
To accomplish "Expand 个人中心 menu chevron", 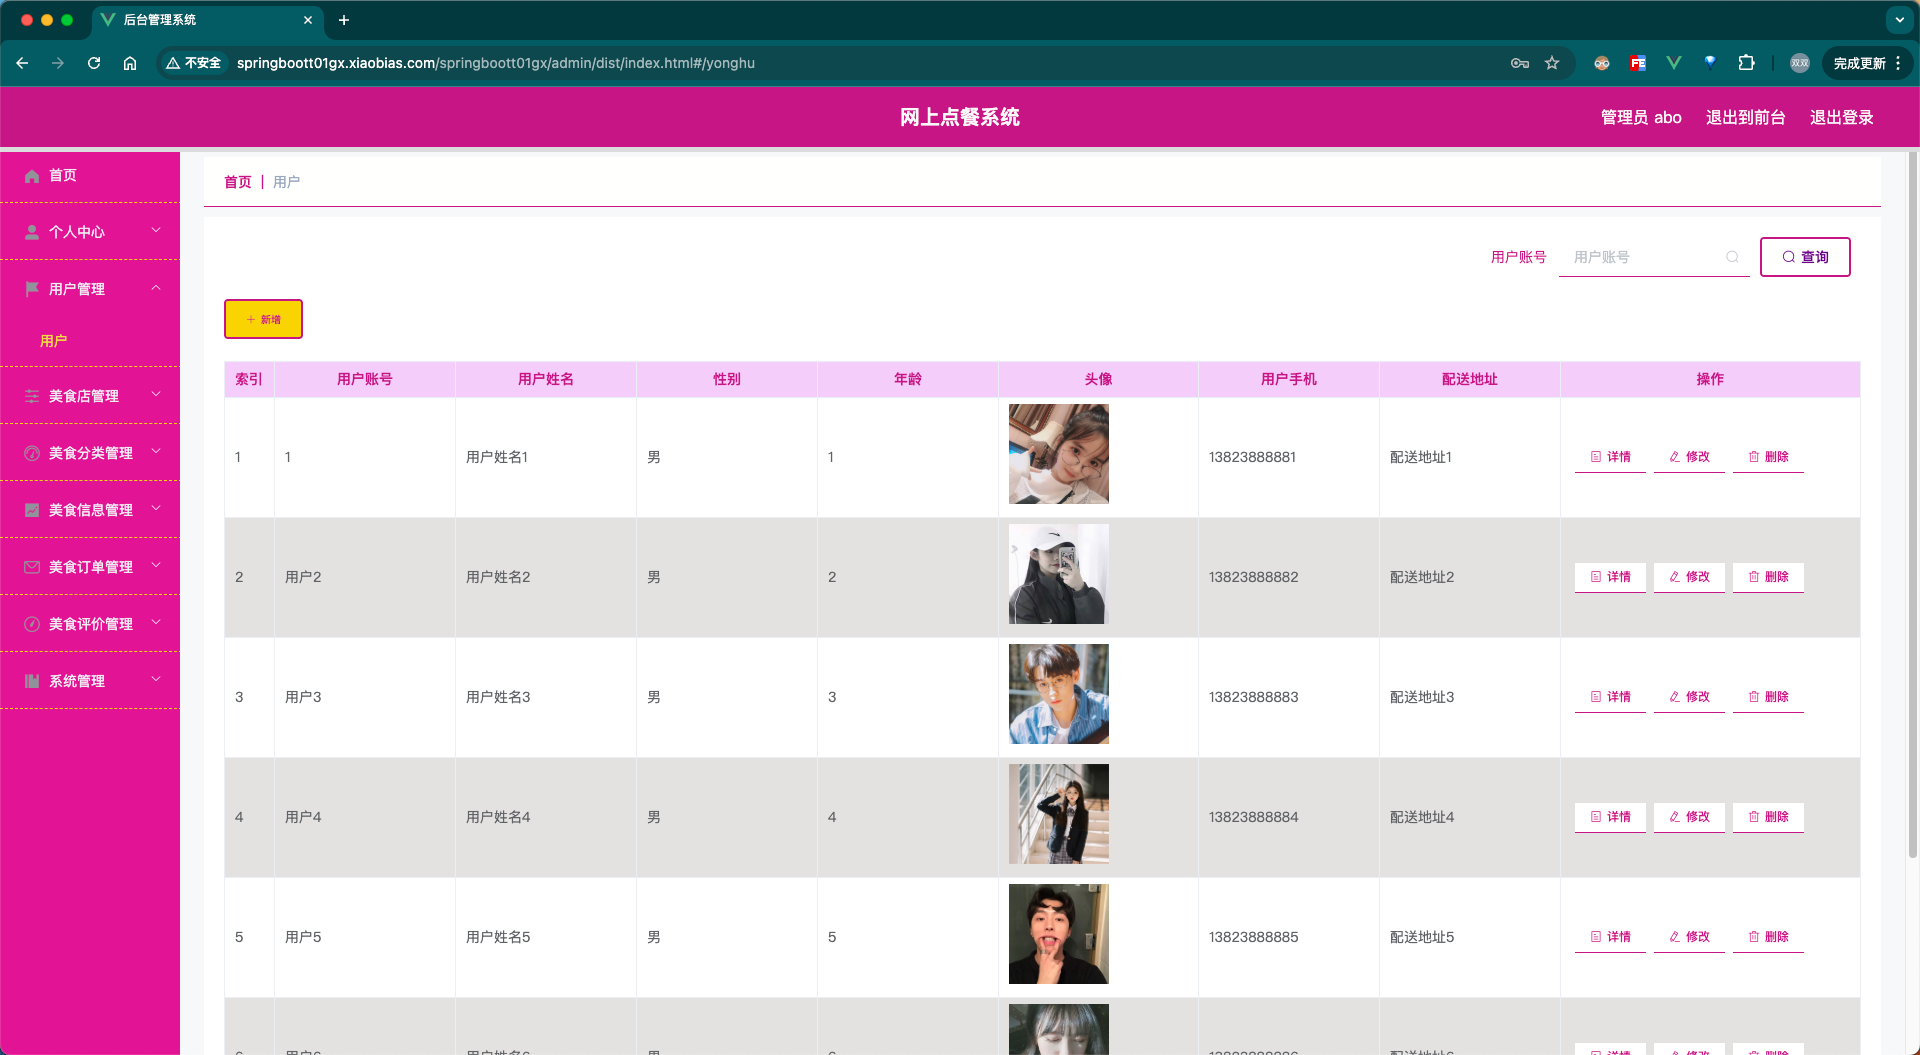I will coord(156,231).
